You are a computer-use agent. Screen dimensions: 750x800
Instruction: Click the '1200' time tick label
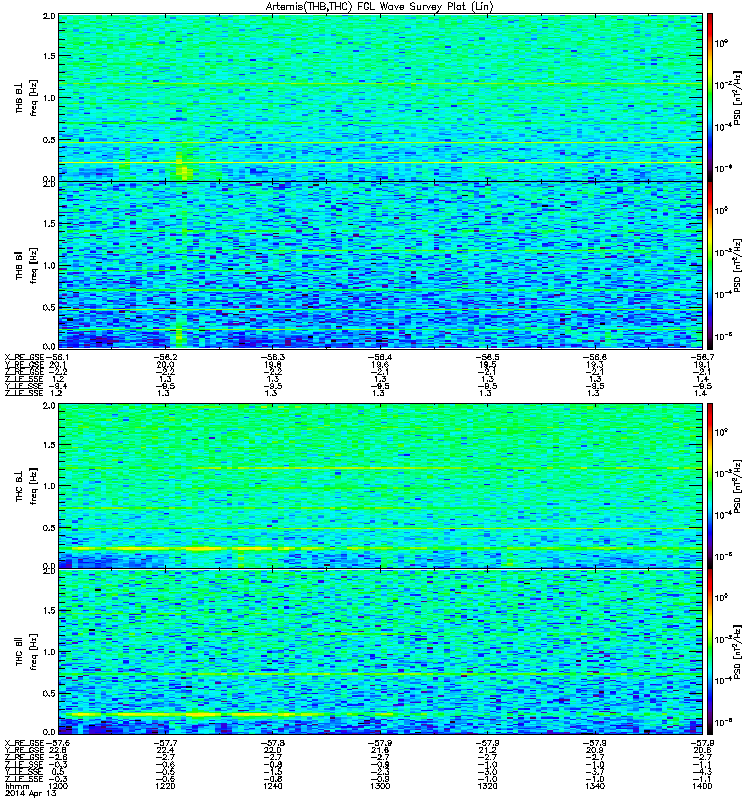(x=58, y=786)
